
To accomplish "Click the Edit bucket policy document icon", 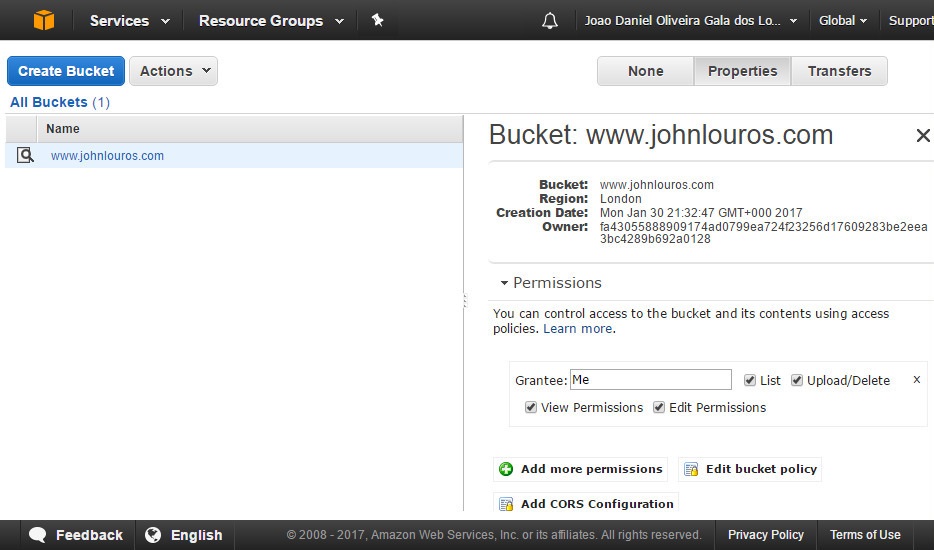I will click(x=691, y=469).
